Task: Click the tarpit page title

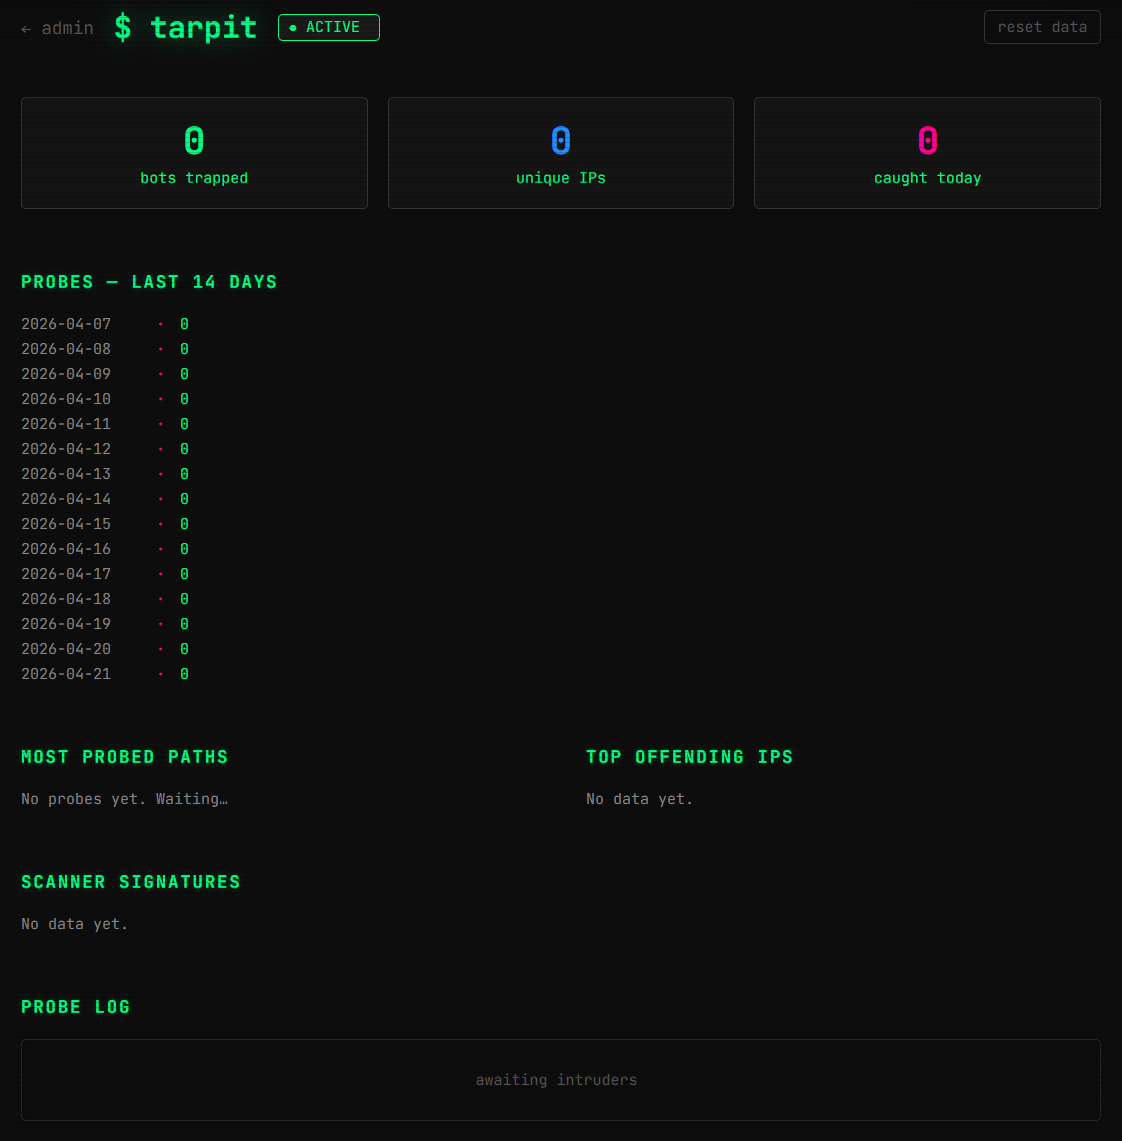Action: coord(203,28)
